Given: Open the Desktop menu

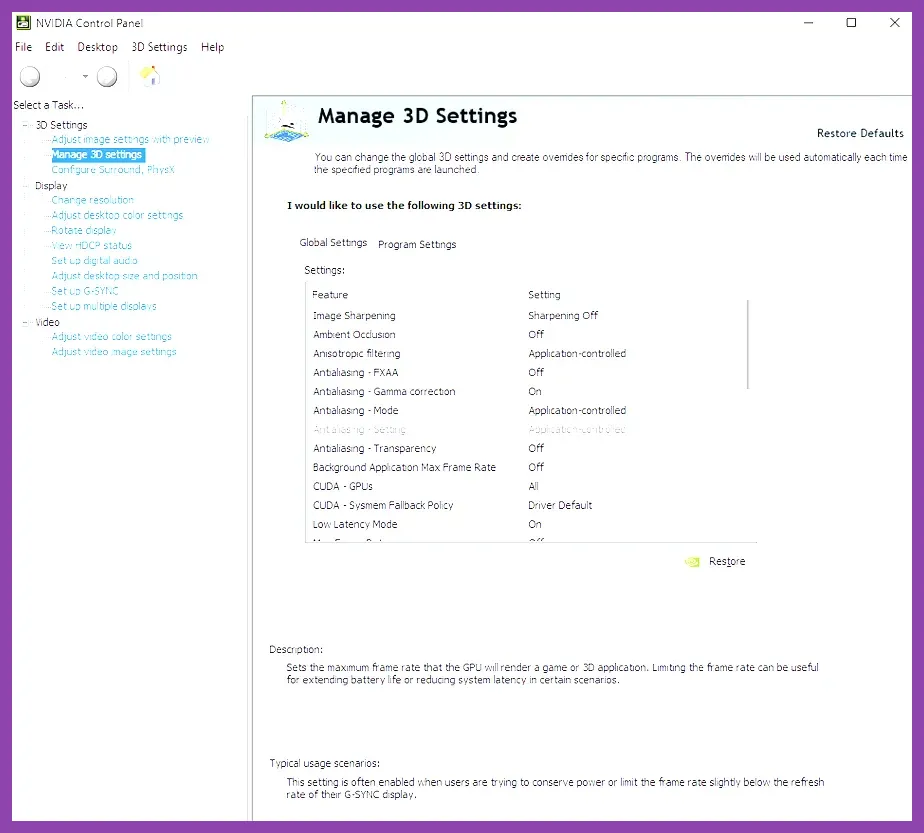Looking at the screenshot, I should click(x=97, y=47).
